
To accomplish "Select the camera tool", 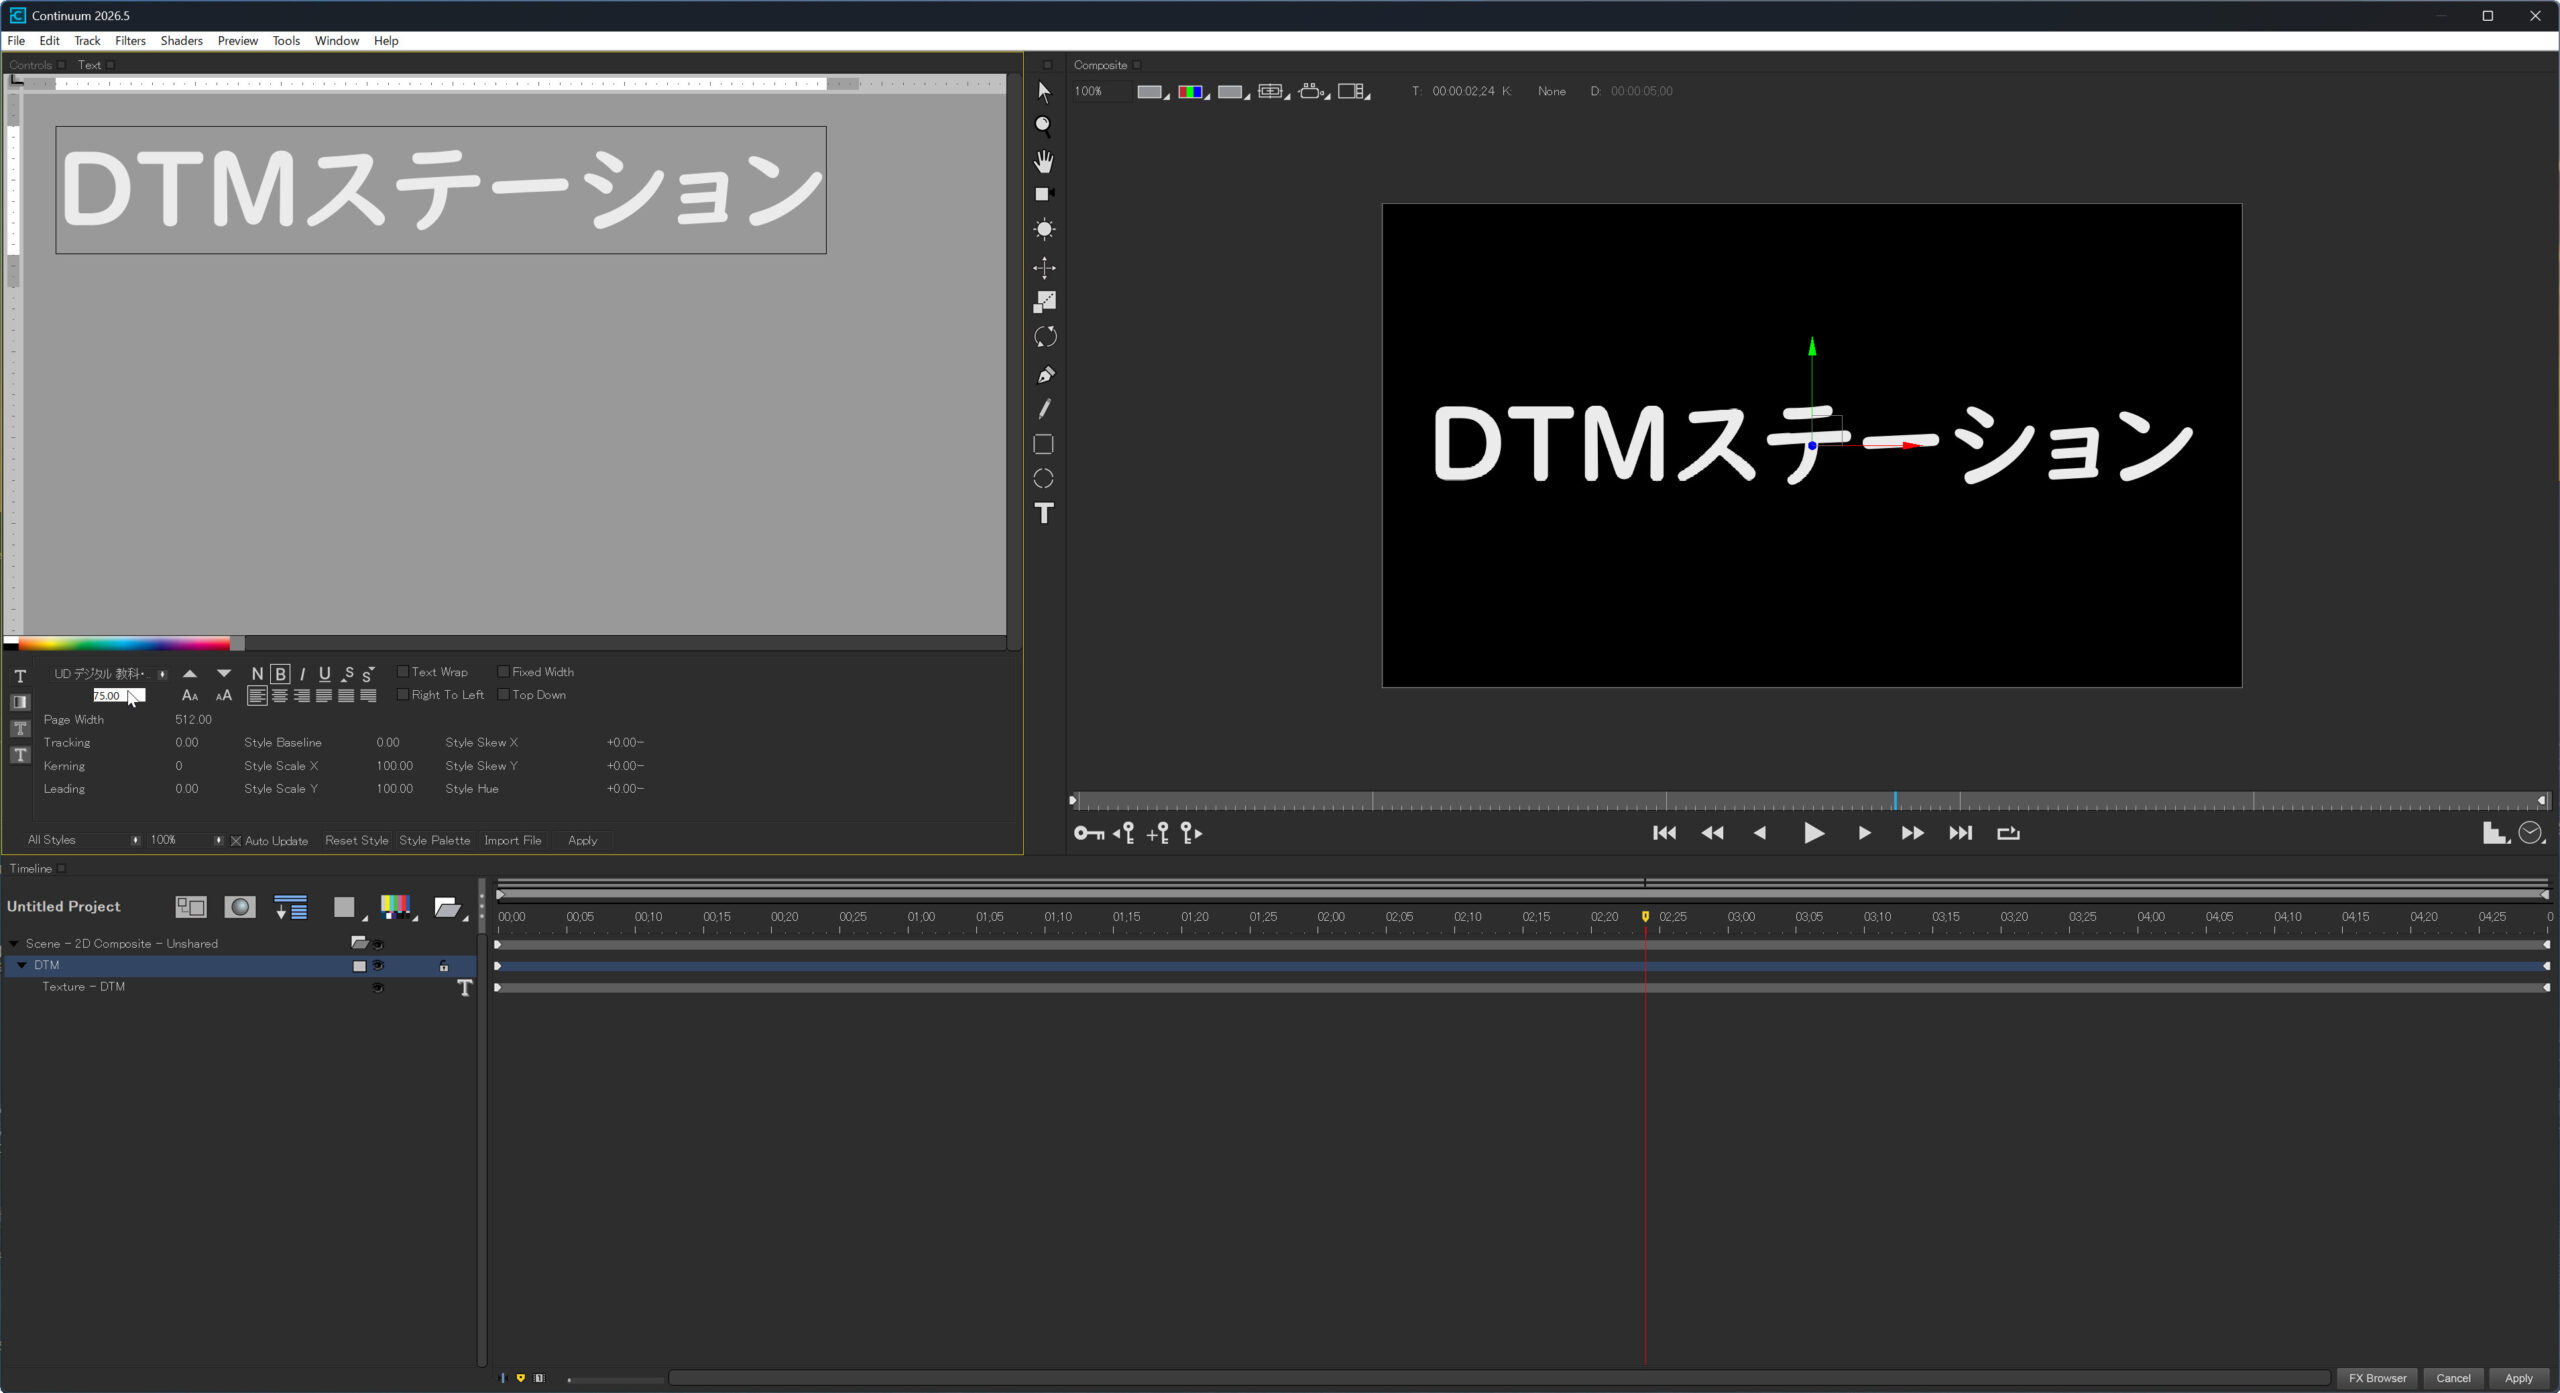I will tap(1044, 194).
